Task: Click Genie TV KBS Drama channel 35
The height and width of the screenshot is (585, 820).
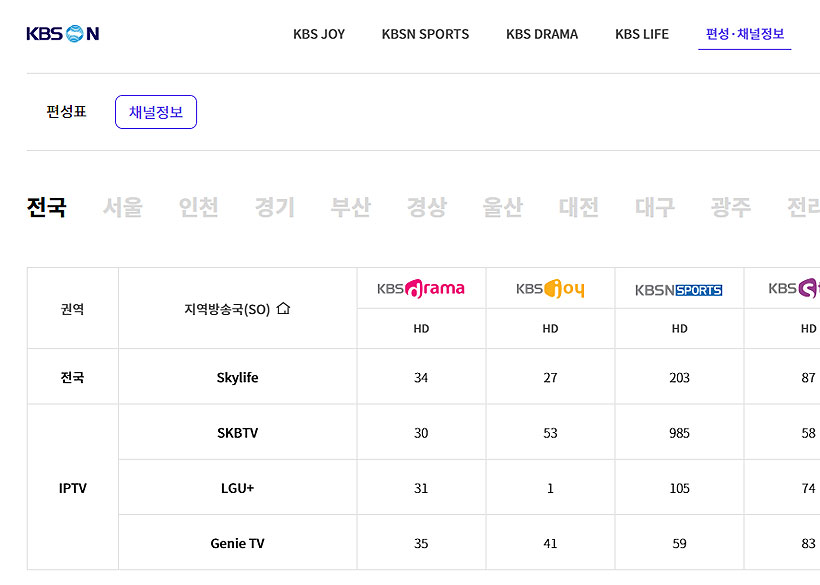Action: [x=421, y=544]
